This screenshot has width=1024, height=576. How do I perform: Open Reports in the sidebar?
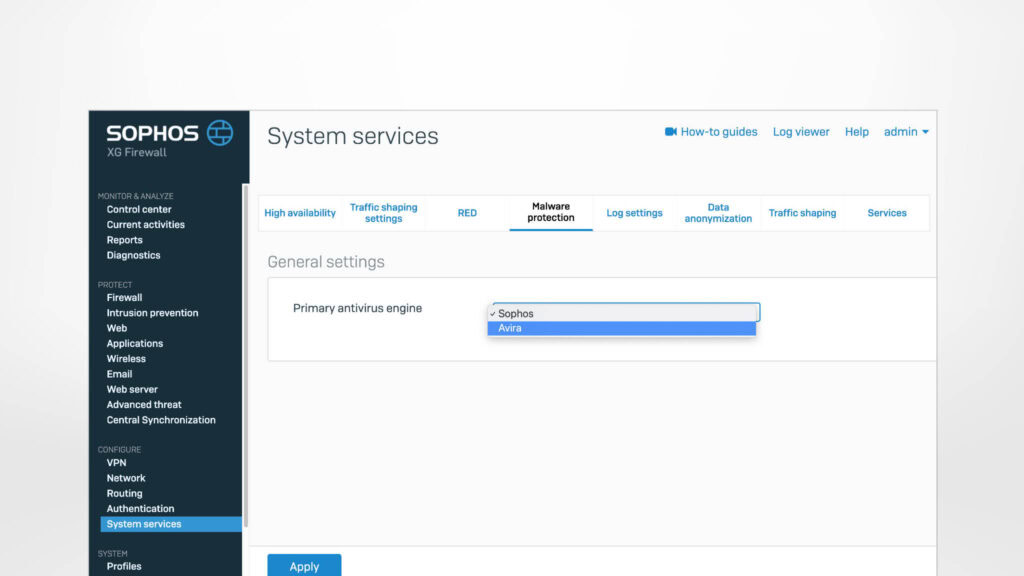pyautogui.click(x=125, y=240)
